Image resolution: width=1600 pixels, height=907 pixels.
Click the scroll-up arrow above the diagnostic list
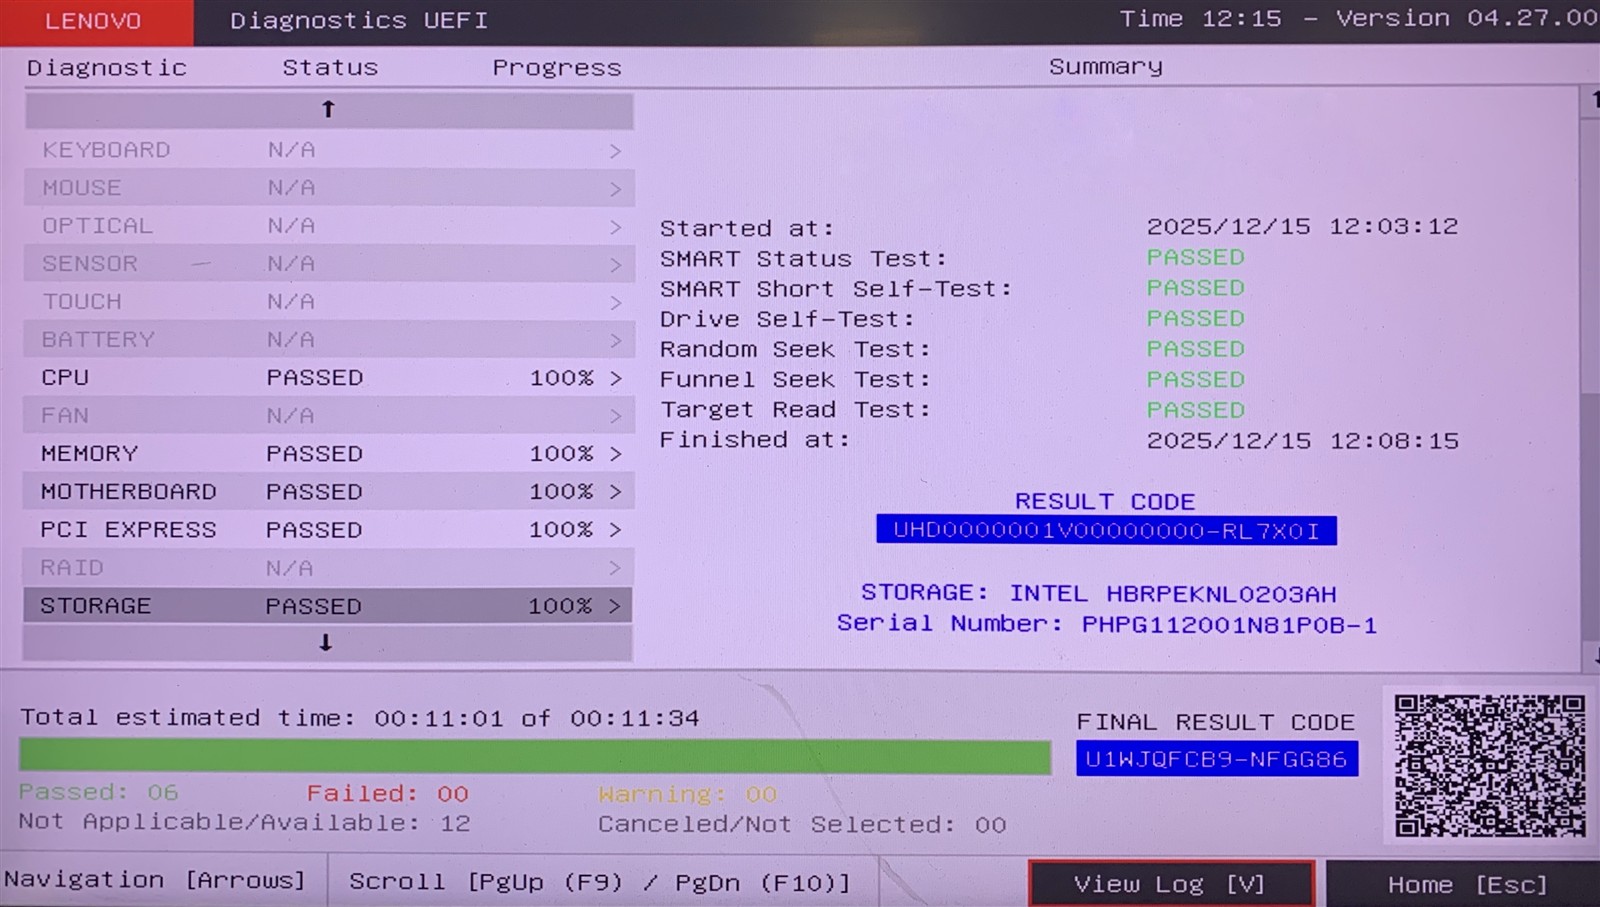pos(328,110)
